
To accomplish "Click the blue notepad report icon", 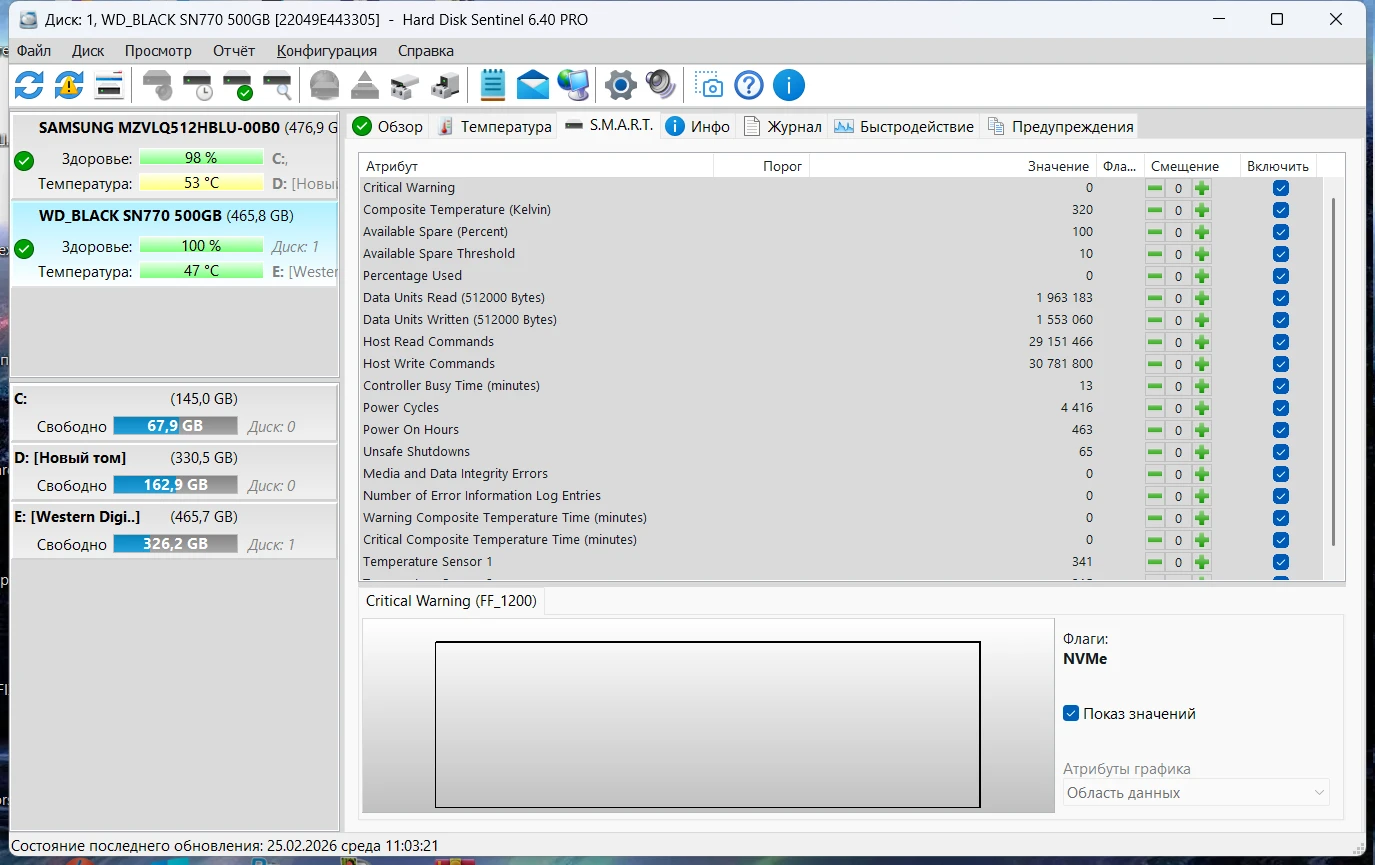I will pos(492,85).
